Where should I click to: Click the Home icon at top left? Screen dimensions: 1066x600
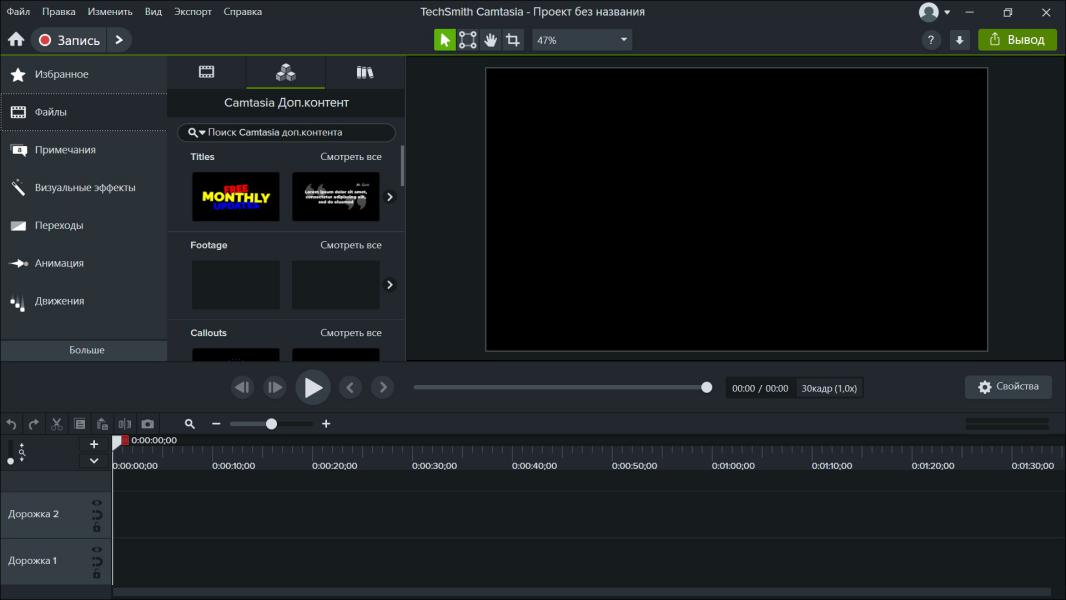point(16,40)
